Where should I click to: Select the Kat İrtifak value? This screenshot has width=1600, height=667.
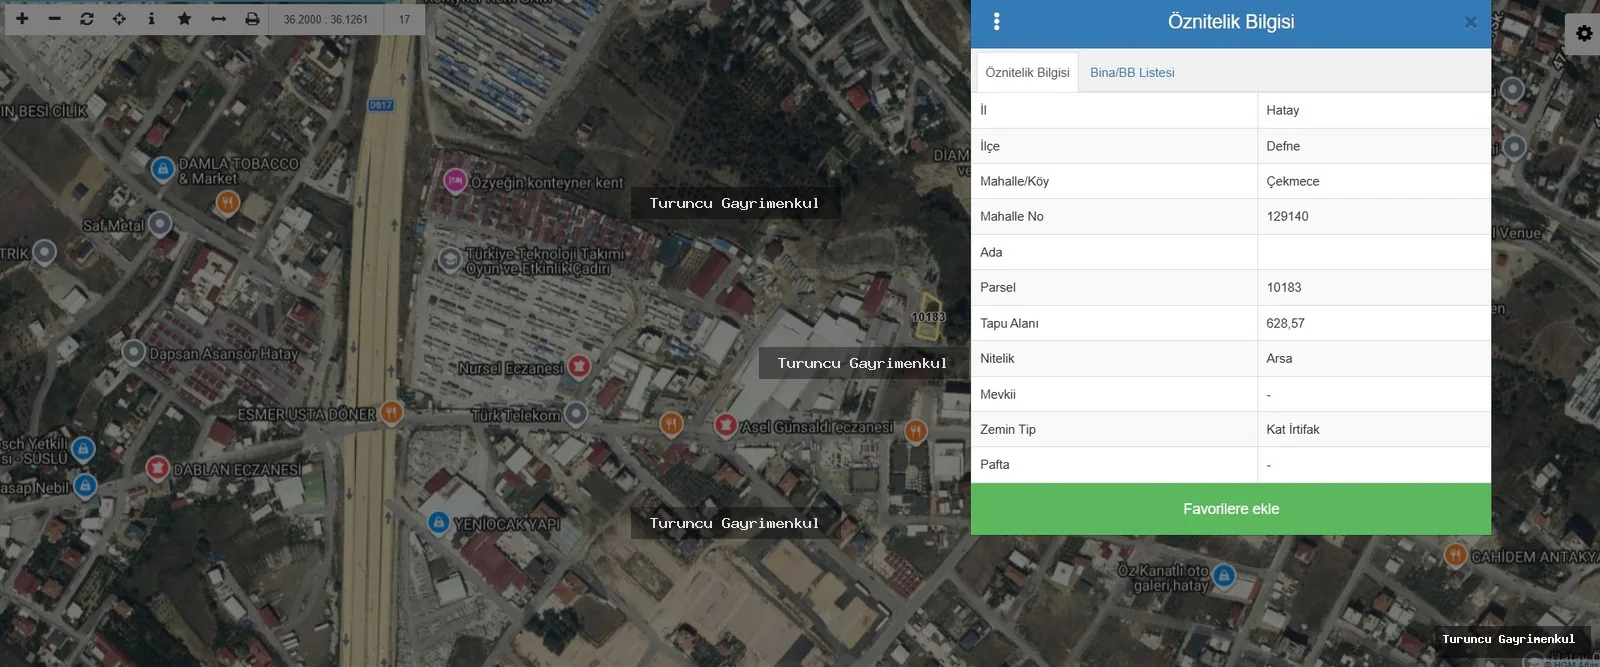(x=1293, y=429)
